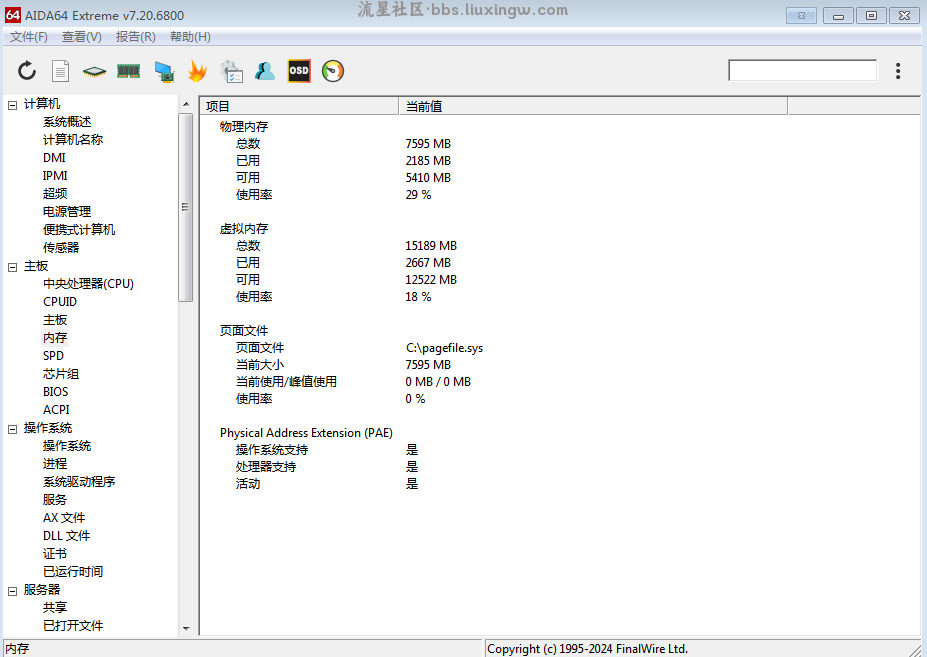Select 共享 in the tree
The width and height of the screenshot is (927, 657).
[x=54, y=607]
